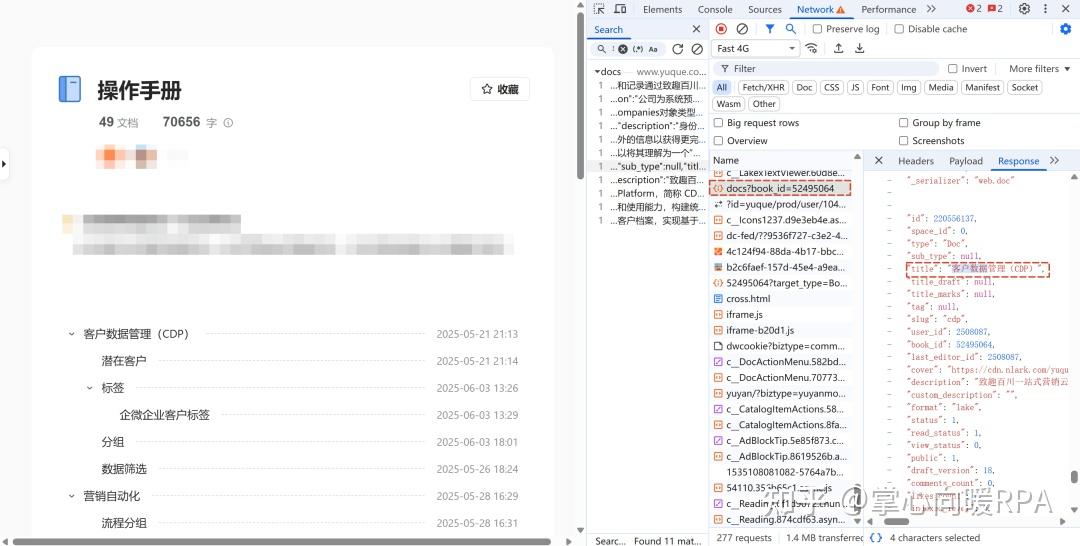The height and width of the screenshot is (546, 1080).
Task: Open the More filters dropdown
Action: [x=1039, y=68]
